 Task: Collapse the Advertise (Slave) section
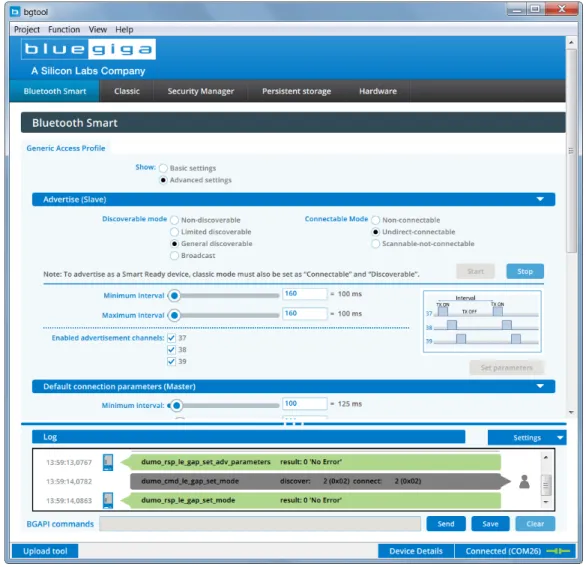tap(540, 199)
